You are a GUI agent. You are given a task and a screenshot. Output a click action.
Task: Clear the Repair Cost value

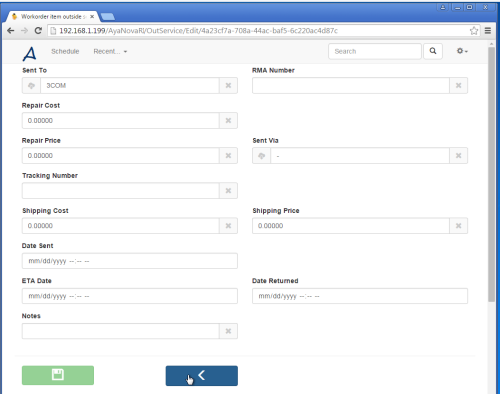(x=228, y=121)
